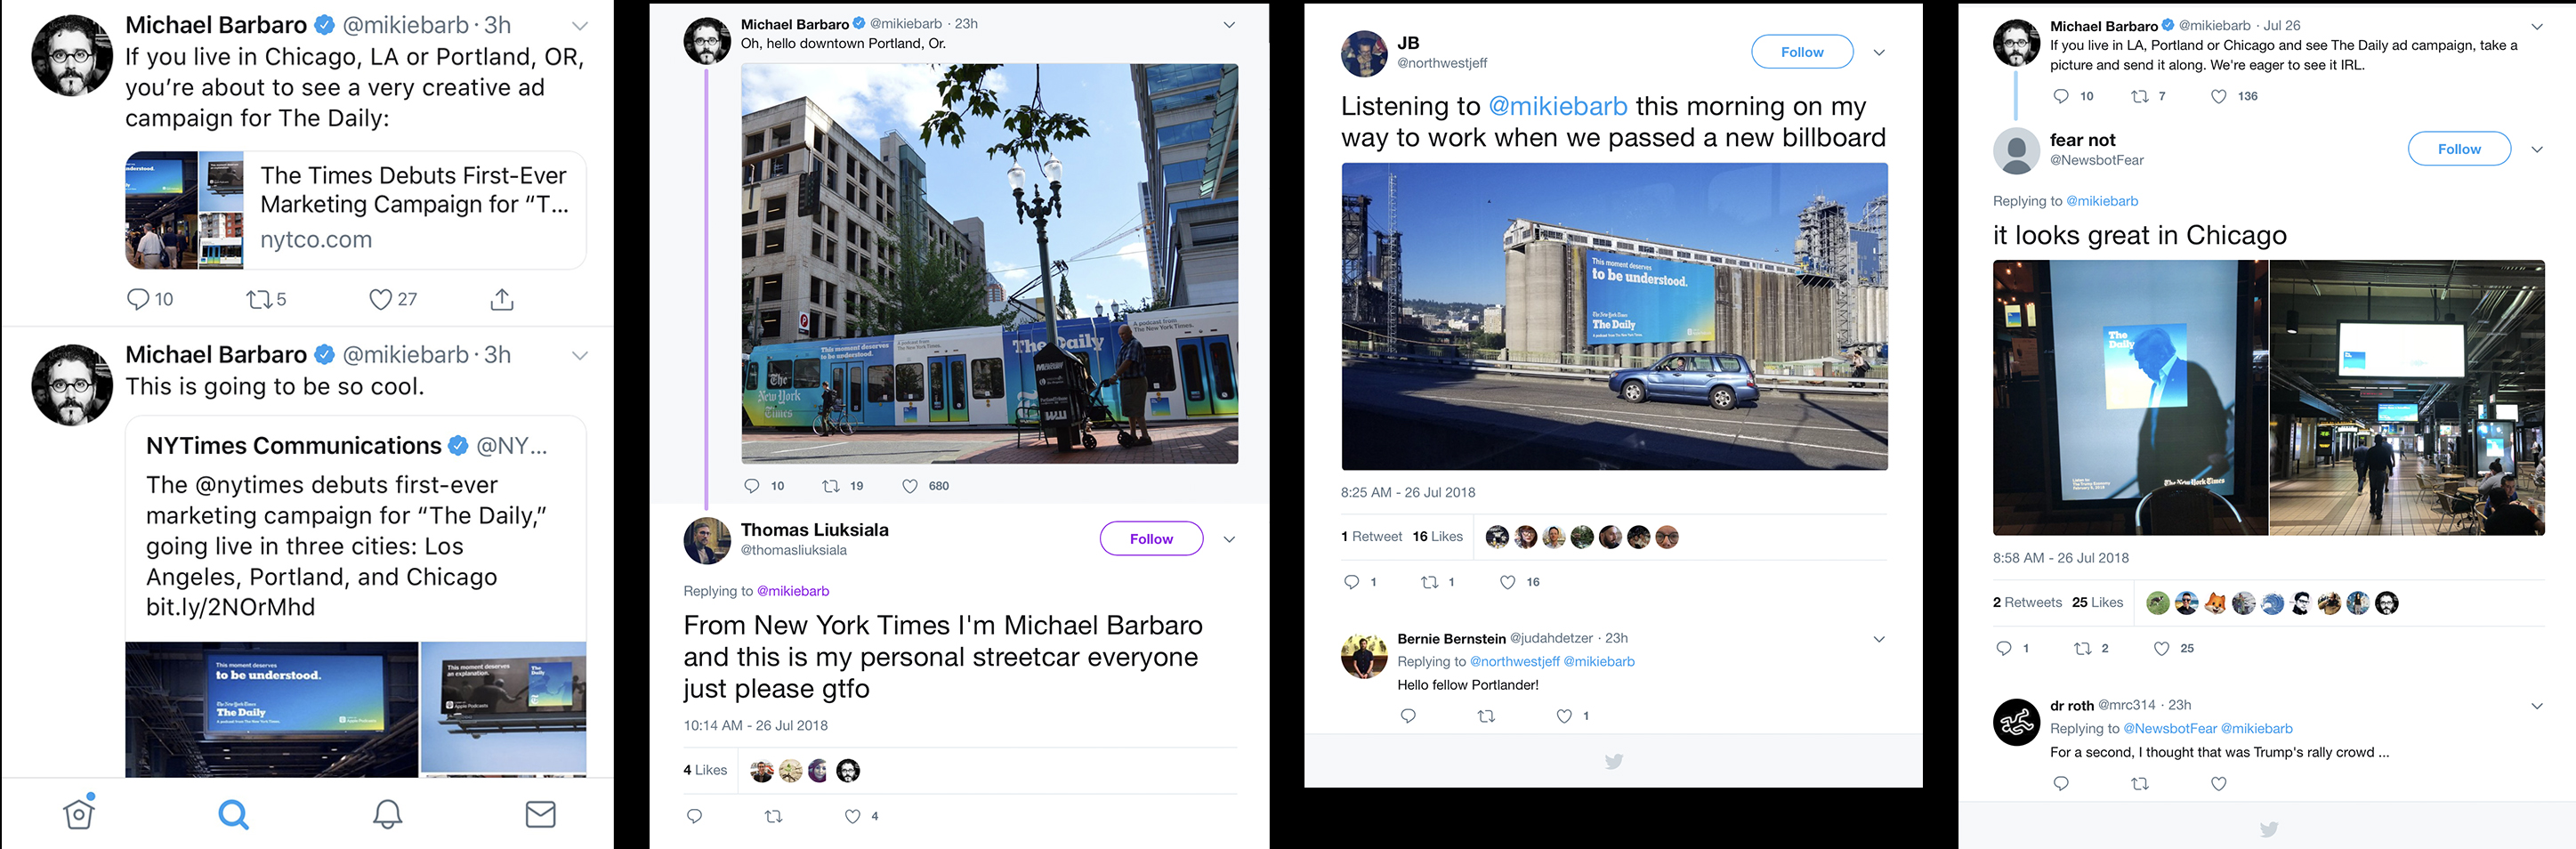Expand options chevron beside fear not's Follow button

(x=2537, y=149)
